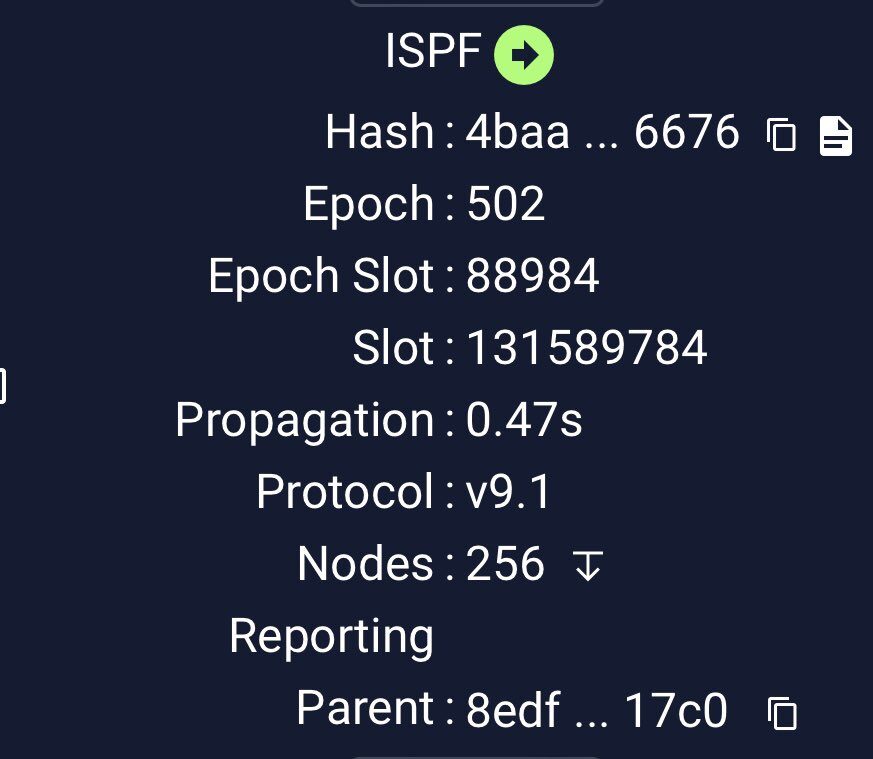Image resolution: width=873 pixels, height=759 pixels.
Task: Select the ISPF pool name
Action: tap(434, 52)
